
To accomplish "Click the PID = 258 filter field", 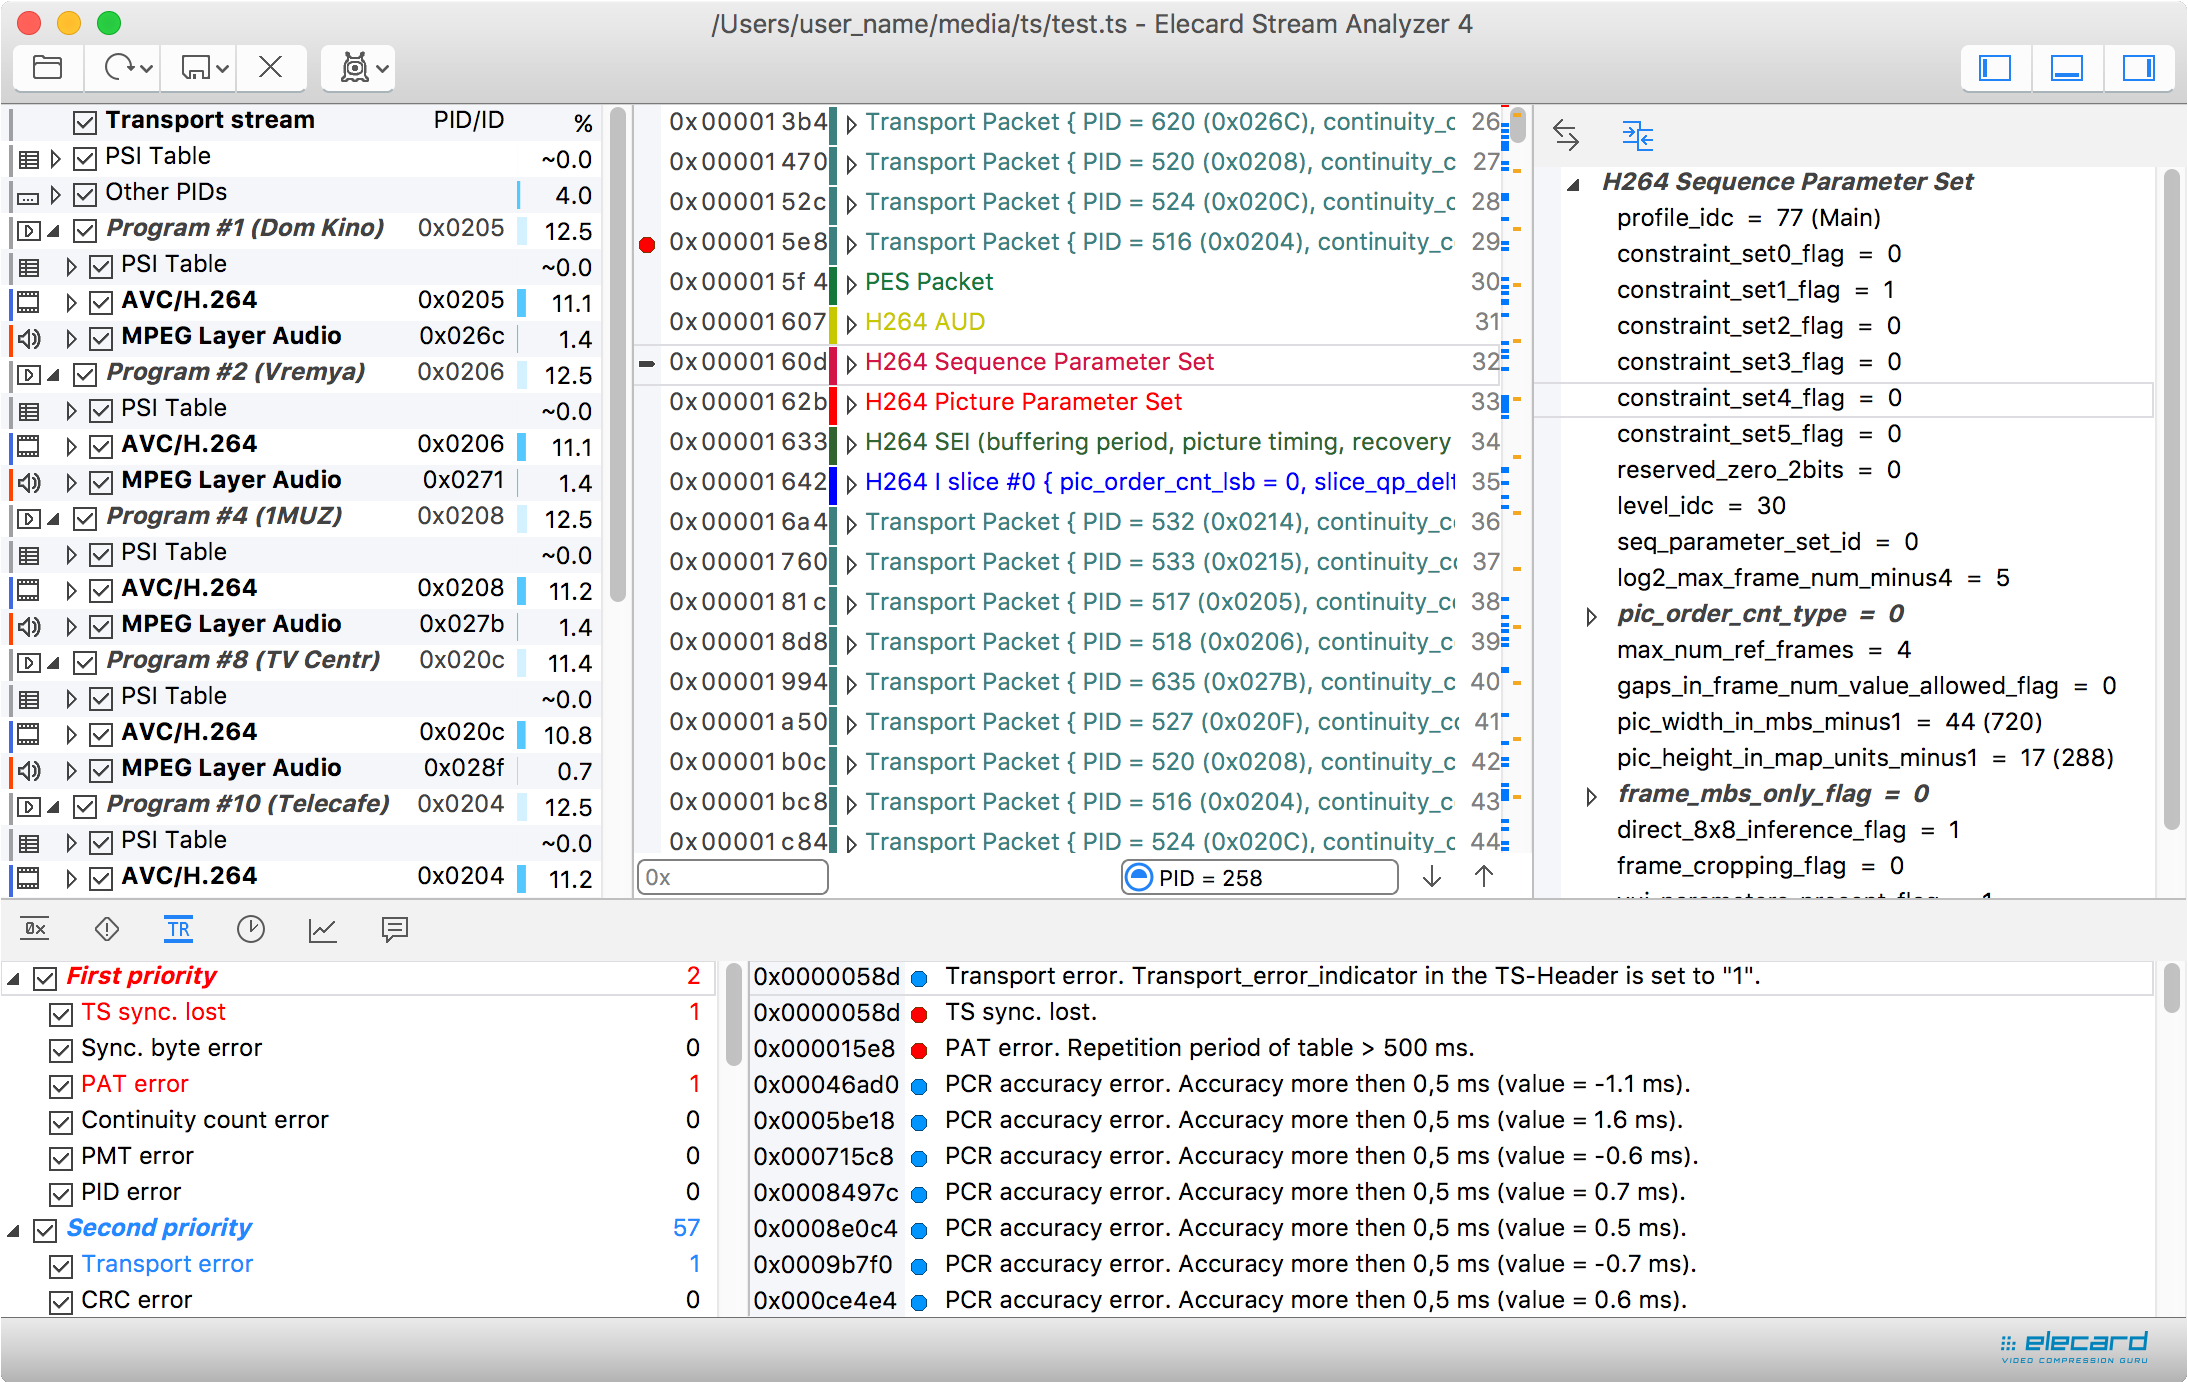I will tap(1260, 877).
